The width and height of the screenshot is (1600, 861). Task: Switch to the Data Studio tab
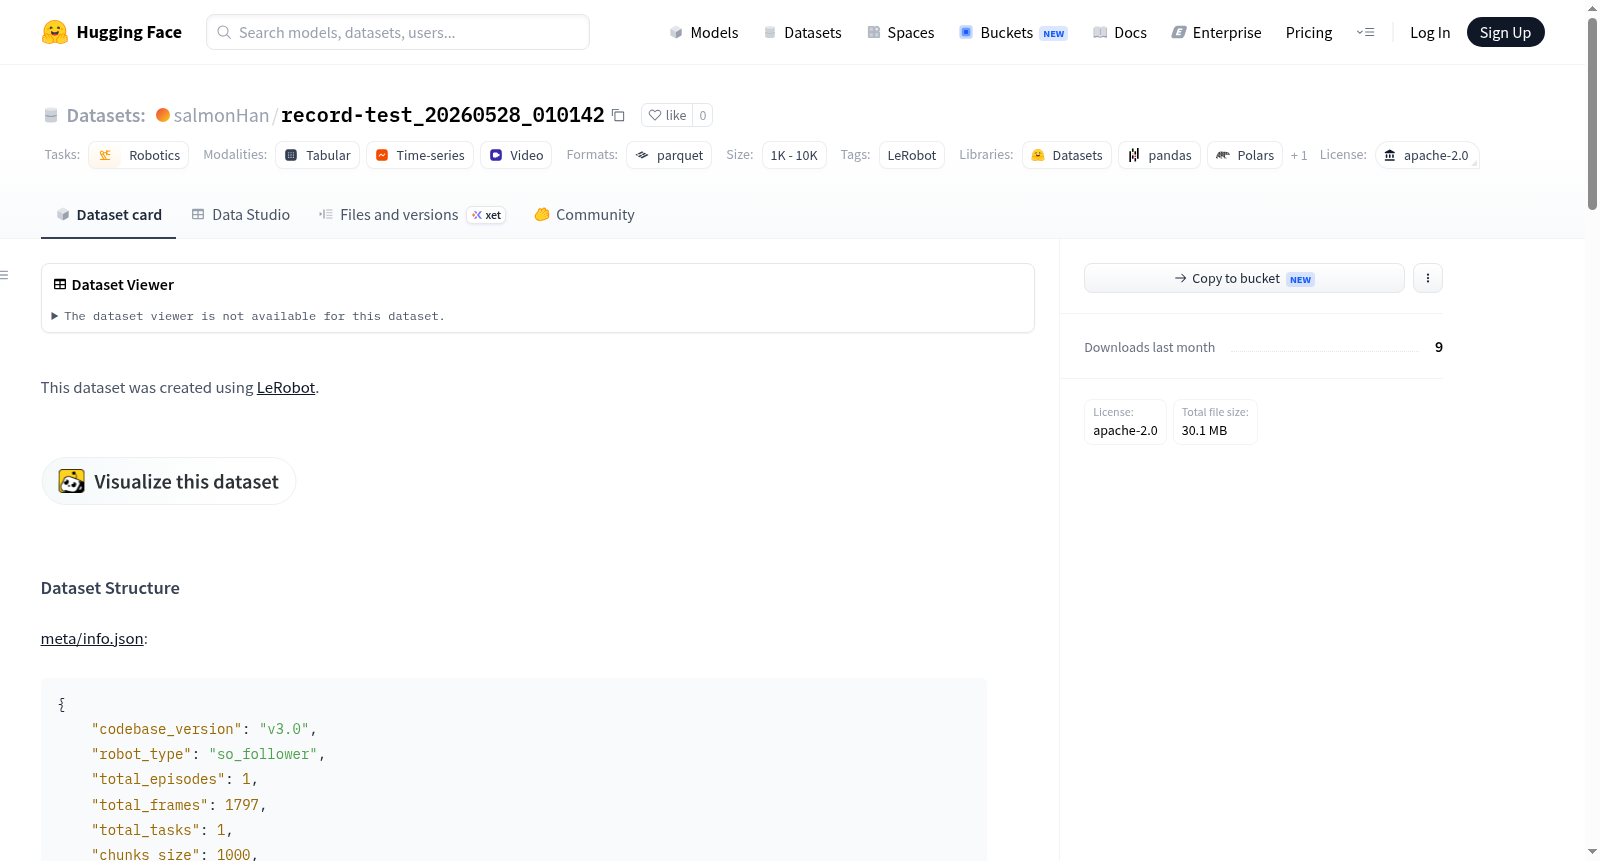click(x=241, y=214)
